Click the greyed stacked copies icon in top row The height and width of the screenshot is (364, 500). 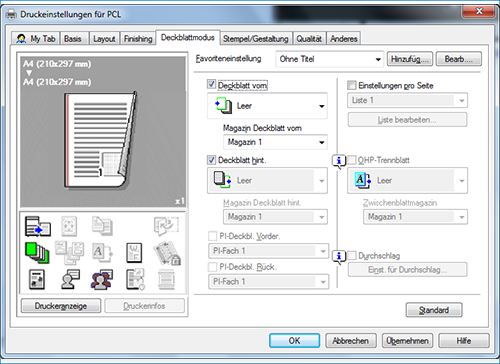coord(102,226)
